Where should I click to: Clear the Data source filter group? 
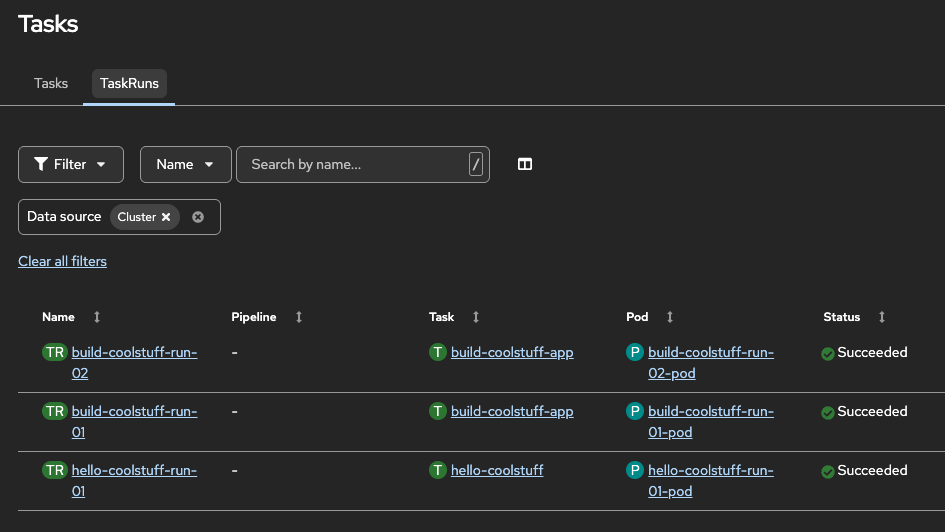pyautogui.click(x=198, y=217)
